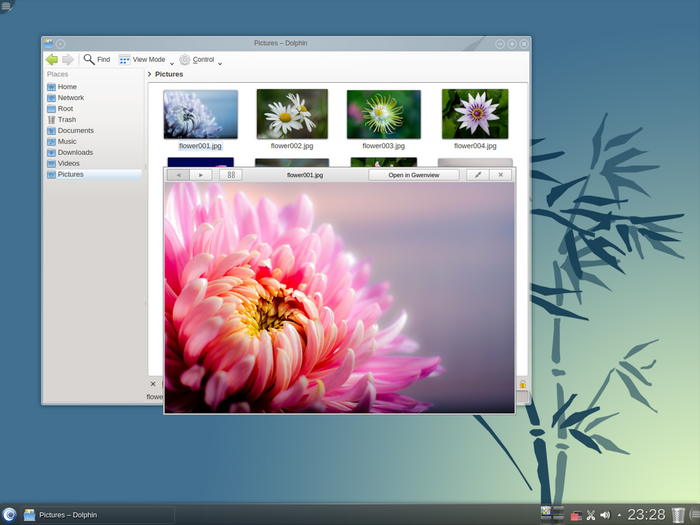Expand hidden system tray icons arrow
The height and width of the screenshot is (525, 700).
pyautogui.click(x=619, y=515)
